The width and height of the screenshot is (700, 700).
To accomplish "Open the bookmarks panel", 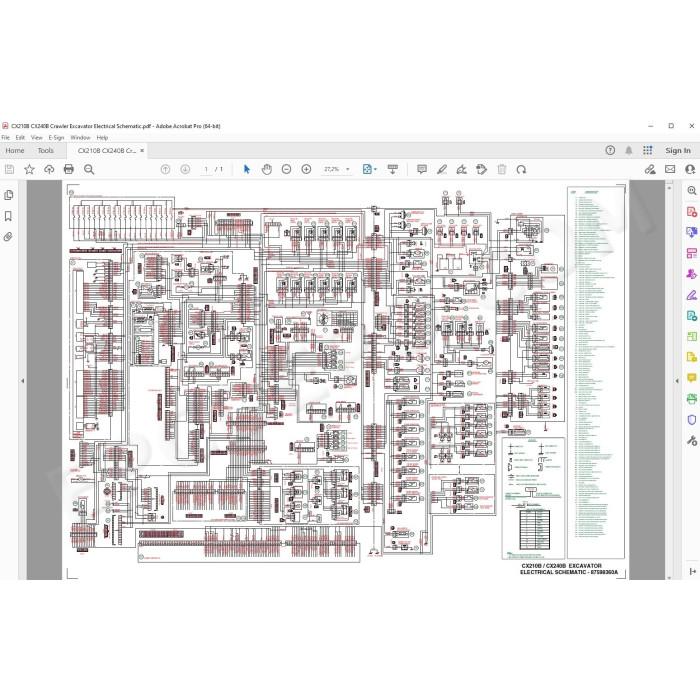I will (8, 216).
